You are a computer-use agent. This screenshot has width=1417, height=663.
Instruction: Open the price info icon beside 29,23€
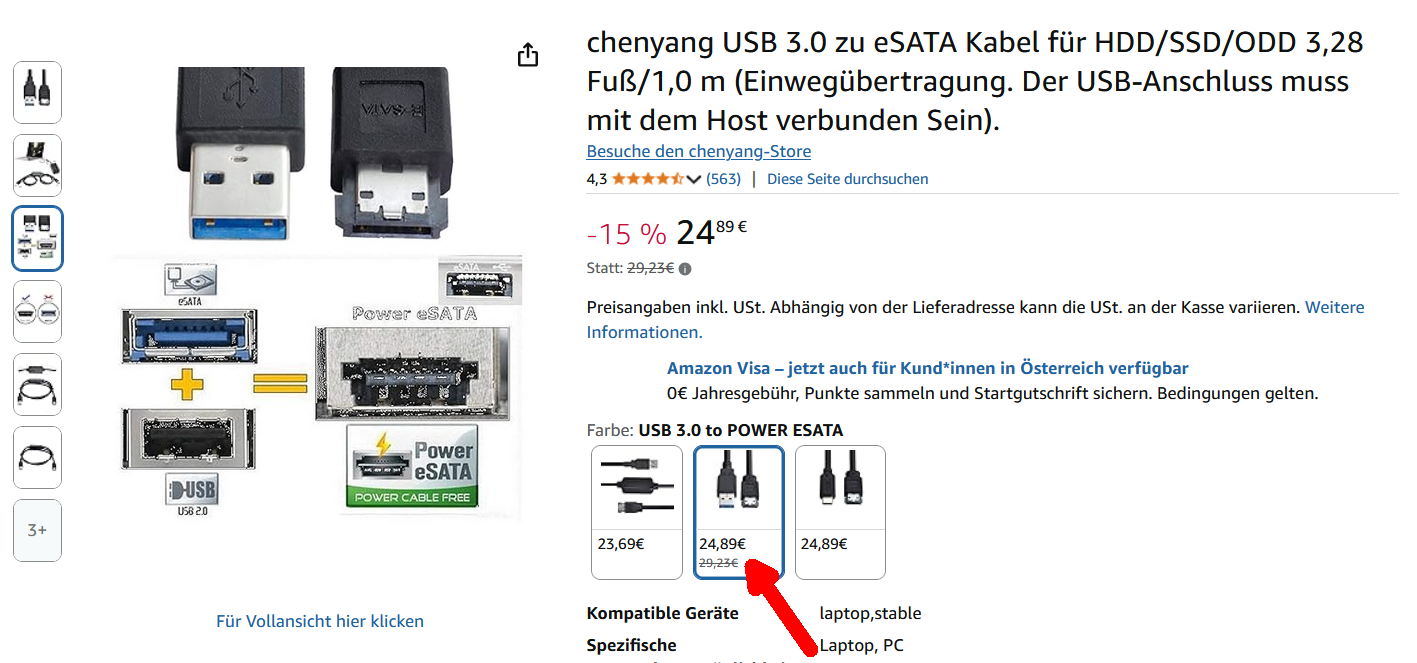pyautogui.click(x=685, y=268)
